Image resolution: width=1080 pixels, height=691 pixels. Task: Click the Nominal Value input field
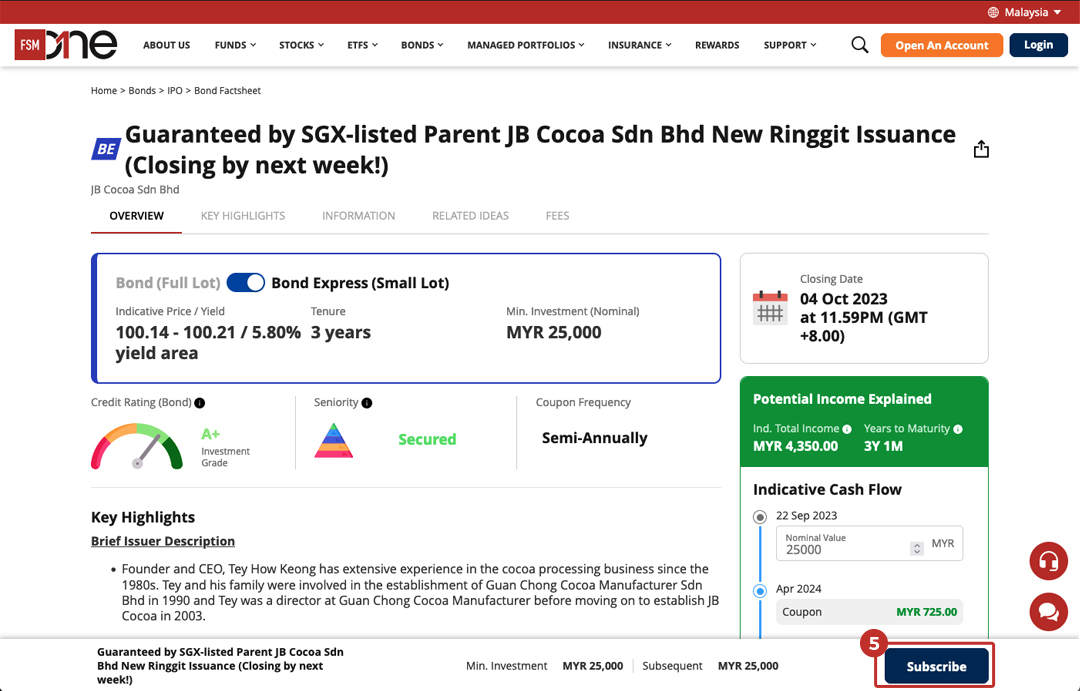click(x=845, y=549)
